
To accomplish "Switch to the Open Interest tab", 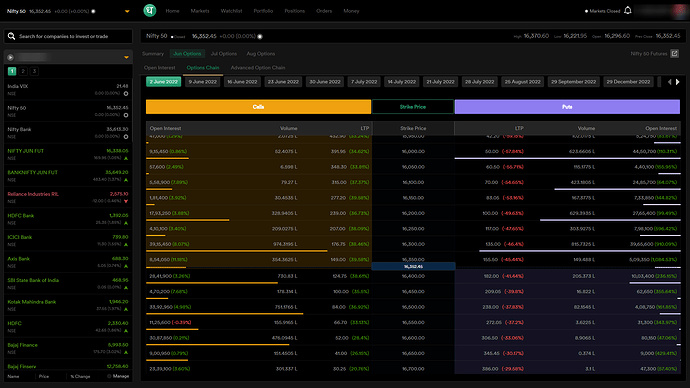I will tap(159, 68).
